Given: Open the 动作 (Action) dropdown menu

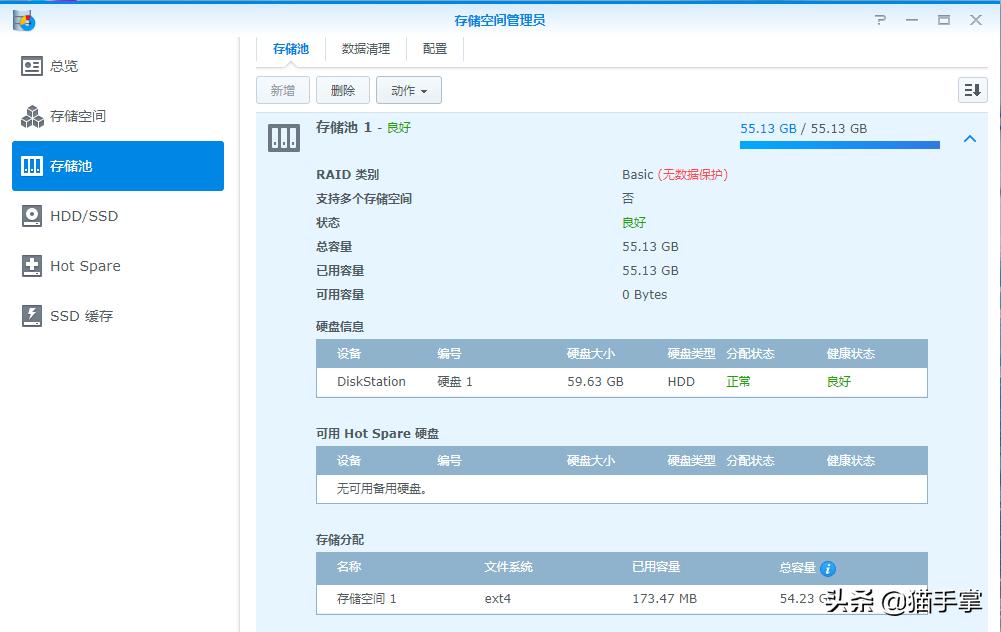Looking at the screenshot, I should click(408, 90).
